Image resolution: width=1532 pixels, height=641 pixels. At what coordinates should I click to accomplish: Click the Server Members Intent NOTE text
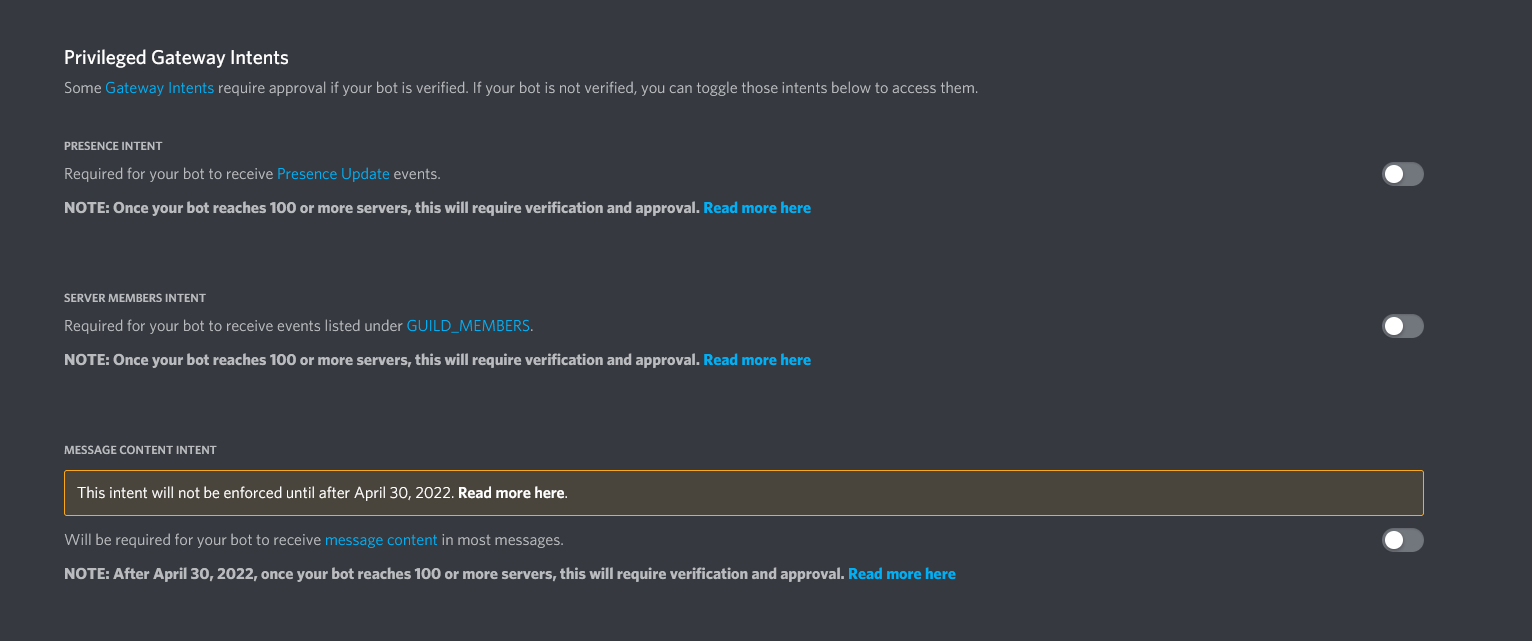pyautogui.click(x=380, y=359)
